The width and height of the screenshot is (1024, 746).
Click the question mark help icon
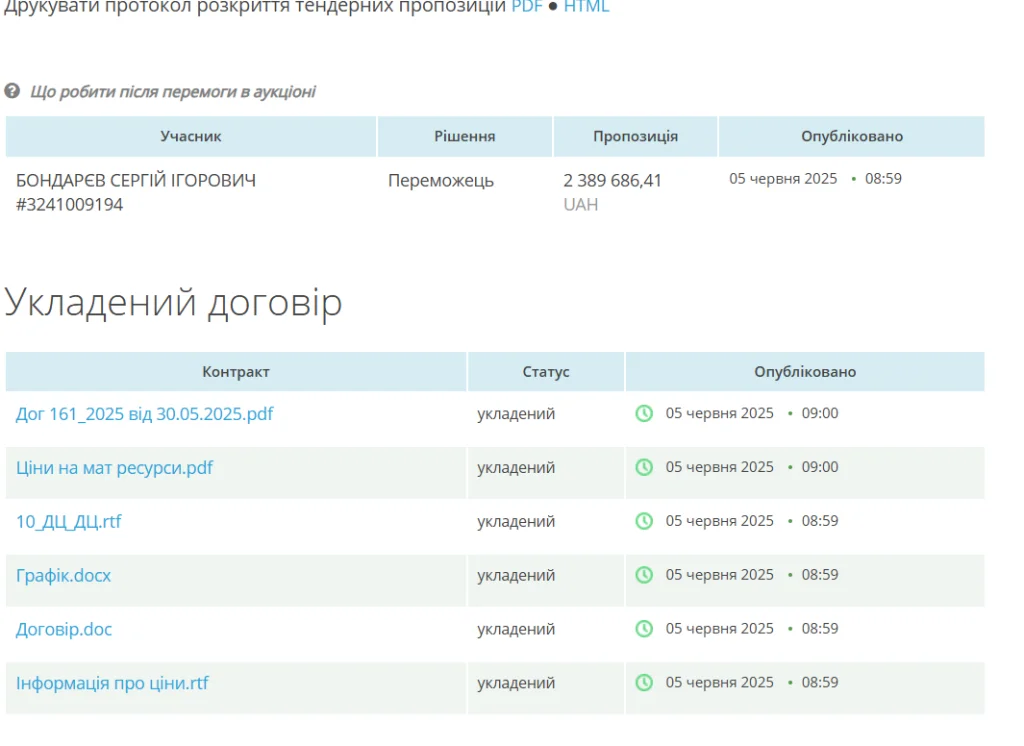[x=12, y=91]
